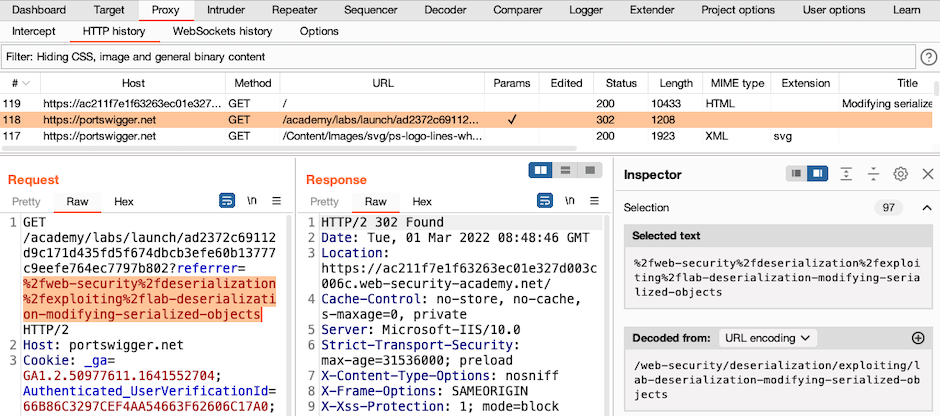Screen dimensions: 940x416
Task: Close the Inspector panel
Action: pos(927,174)
